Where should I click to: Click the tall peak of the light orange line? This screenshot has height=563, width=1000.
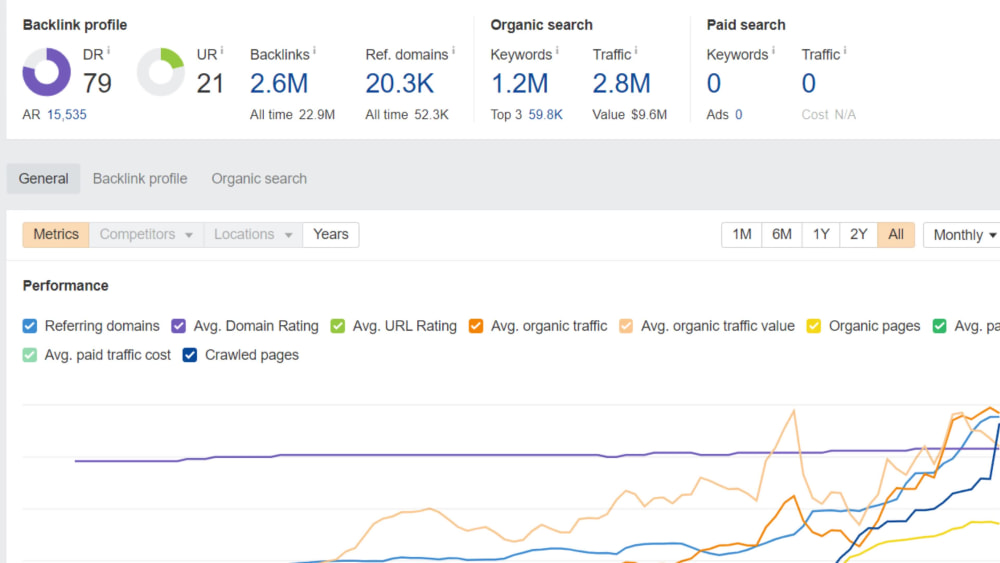click(x=793, y=413)
